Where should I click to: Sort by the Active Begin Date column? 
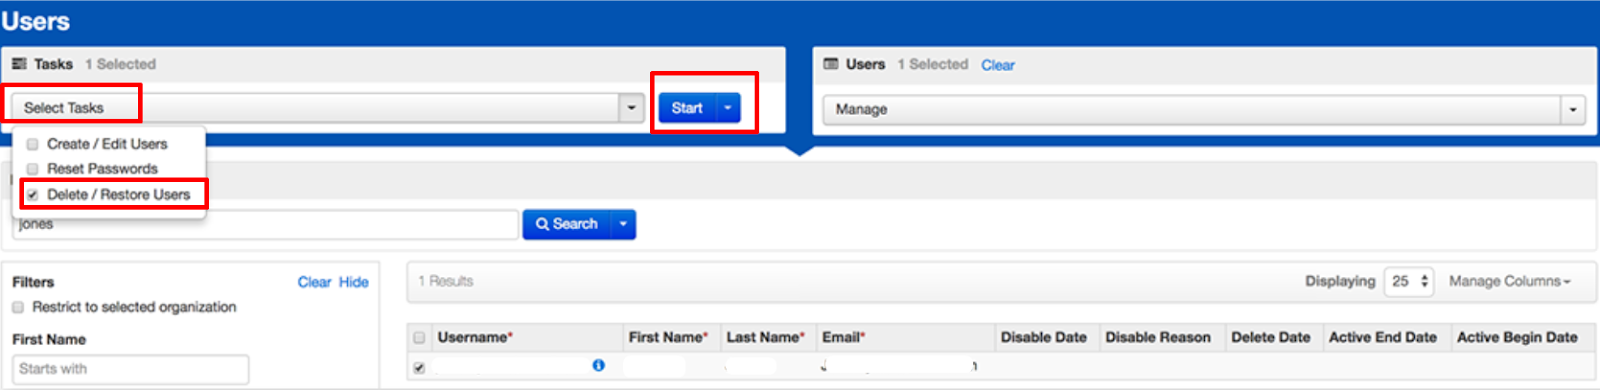(x=1517, y=338)
